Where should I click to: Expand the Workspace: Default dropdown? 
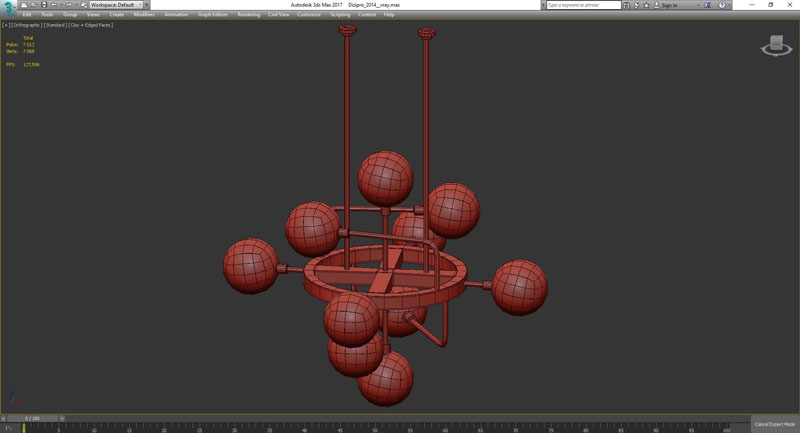115,5
